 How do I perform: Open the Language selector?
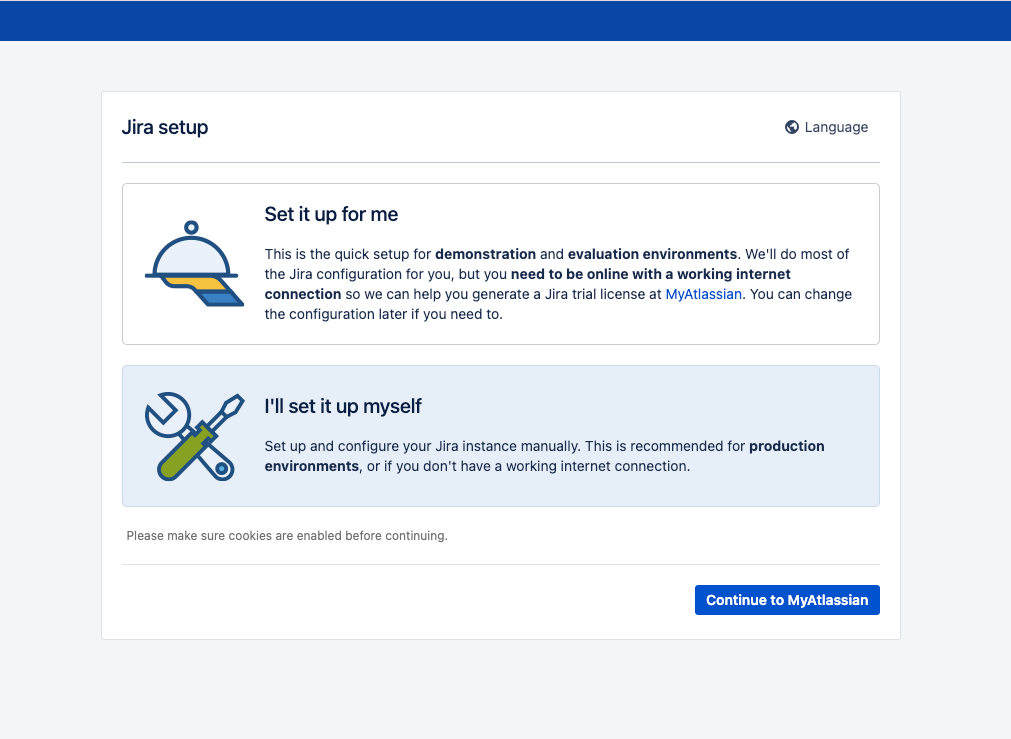coord(827,127)
